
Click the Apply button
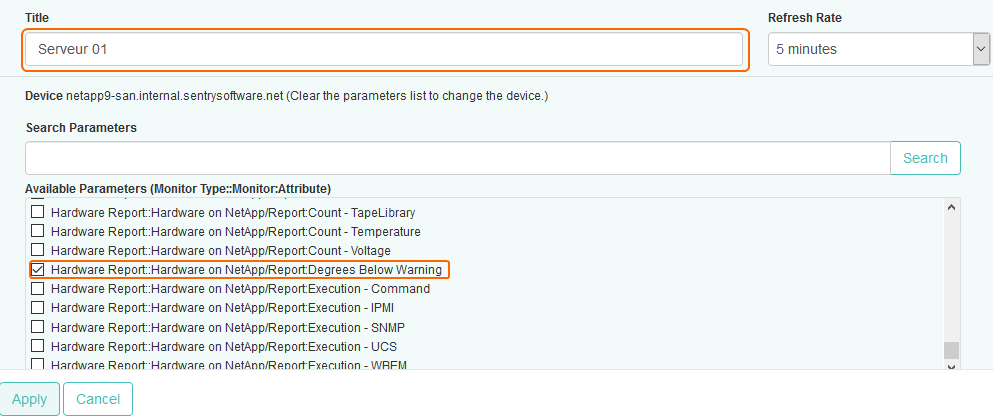(x=29, y=399)
